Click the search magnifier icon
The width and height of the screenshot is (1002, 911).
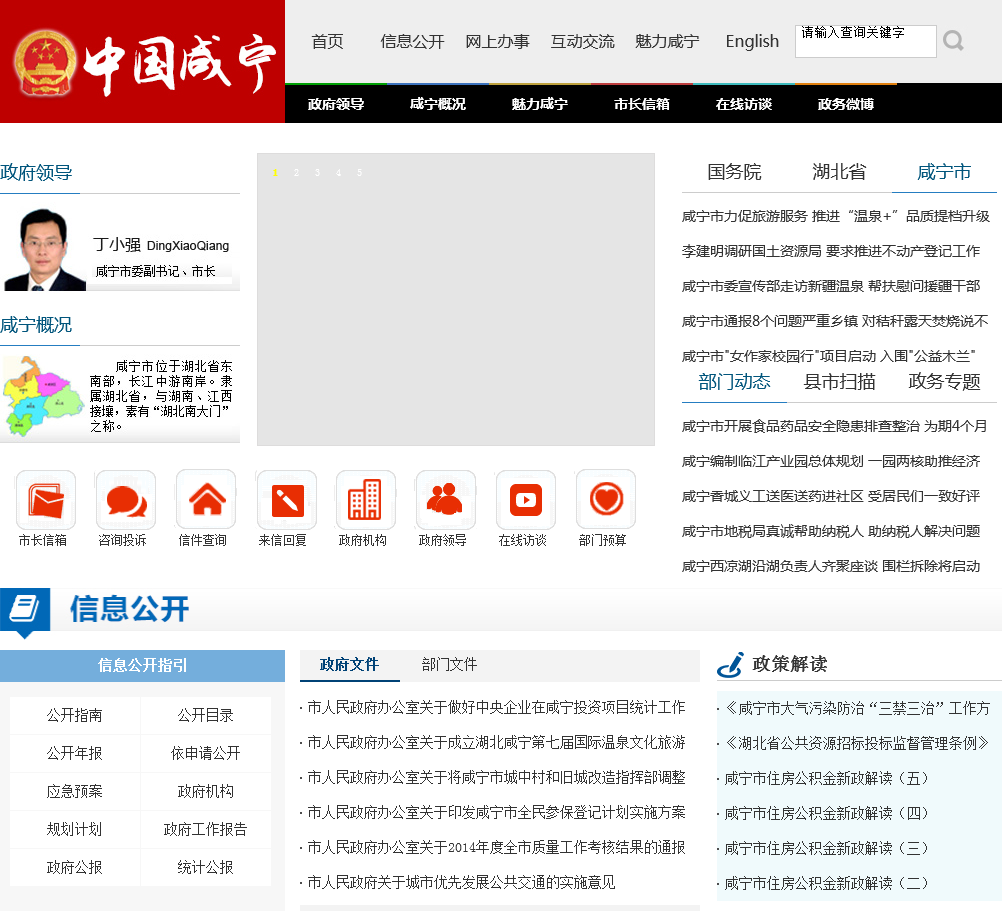tap(953, 42)
